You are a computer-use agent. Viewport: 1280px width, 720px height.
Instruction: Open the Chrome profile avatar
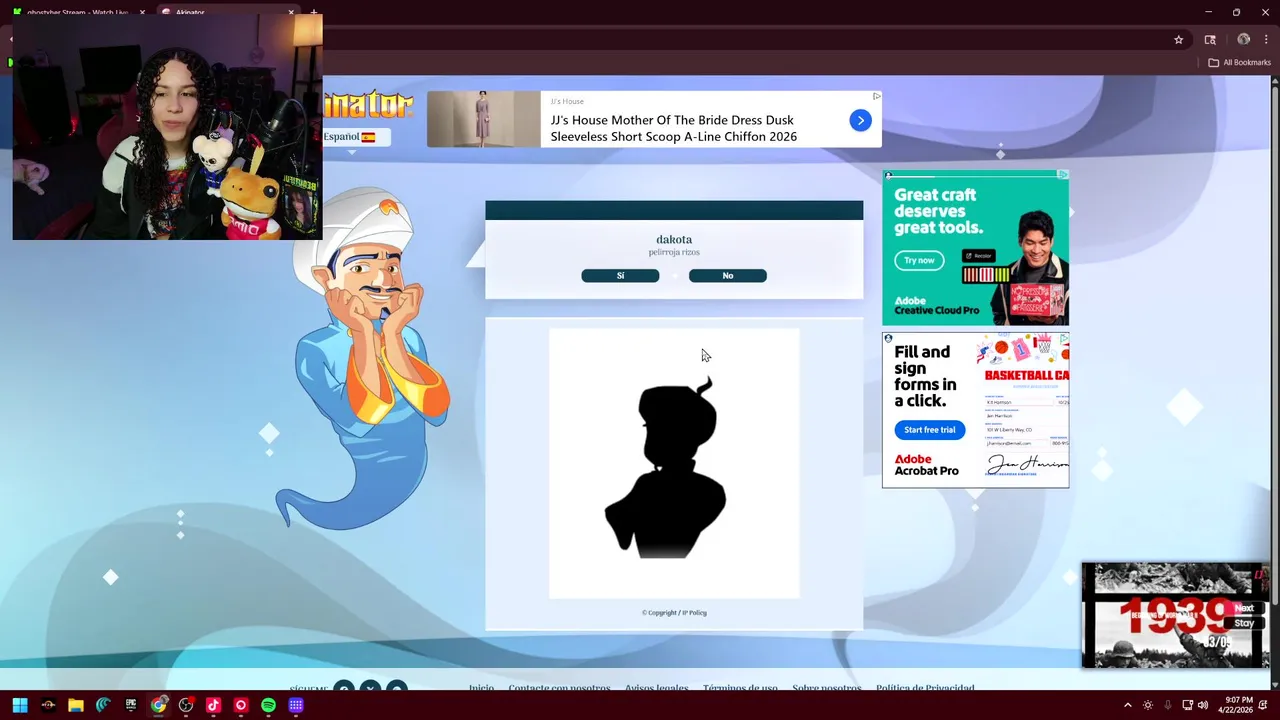1243,40
